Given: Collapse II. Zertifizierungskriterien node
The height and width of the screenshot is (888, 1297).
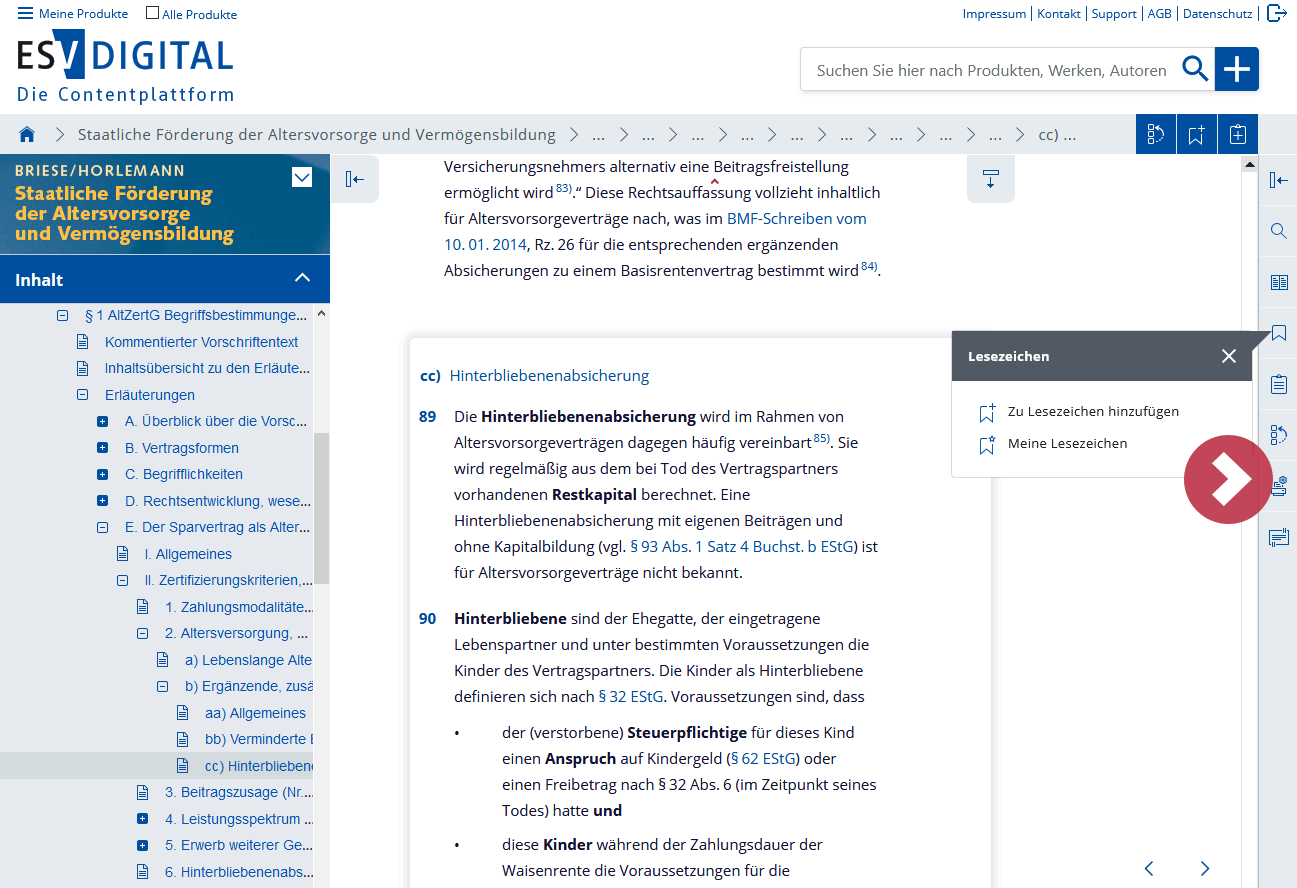Looking at the screenshot, I should (x=122, y=580).
